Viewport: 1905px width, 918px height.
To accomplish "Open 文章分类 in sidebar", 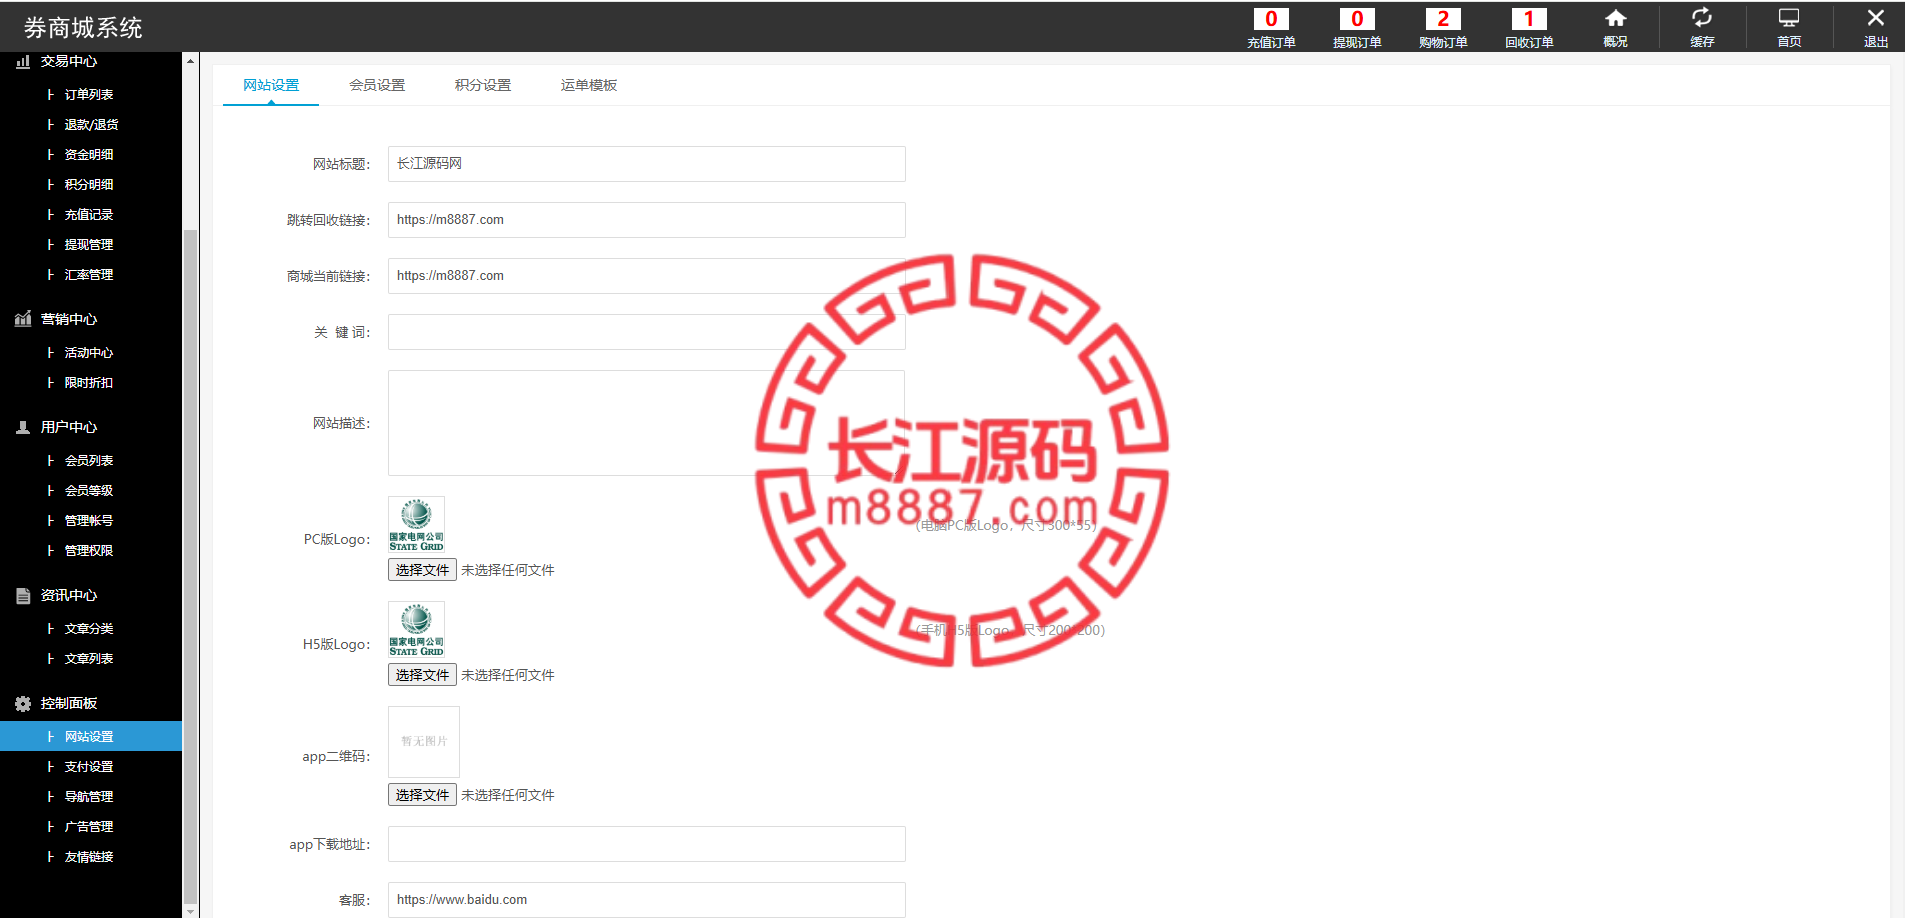I will [90, 628].
